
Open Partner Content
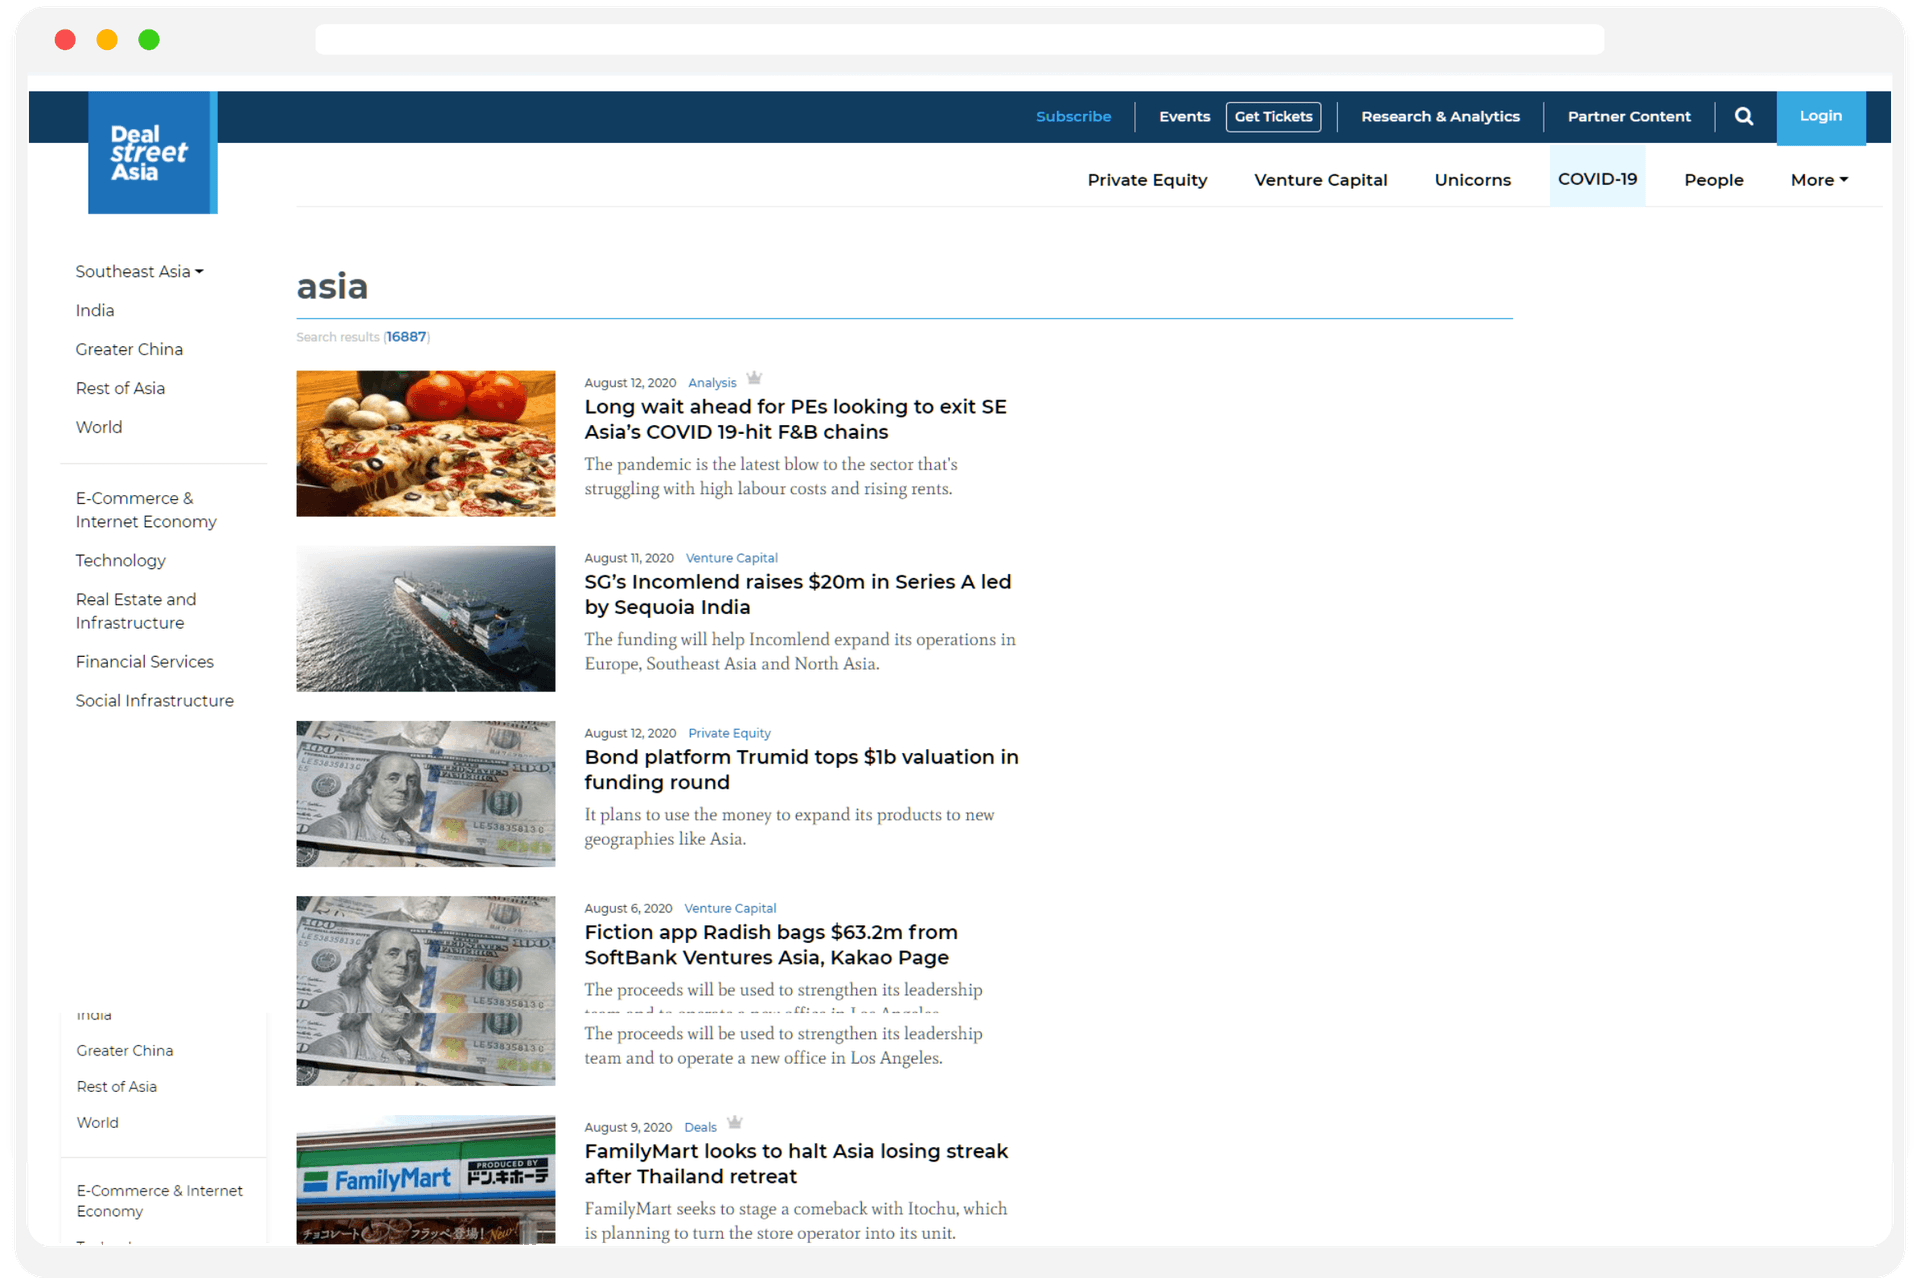1628,116
